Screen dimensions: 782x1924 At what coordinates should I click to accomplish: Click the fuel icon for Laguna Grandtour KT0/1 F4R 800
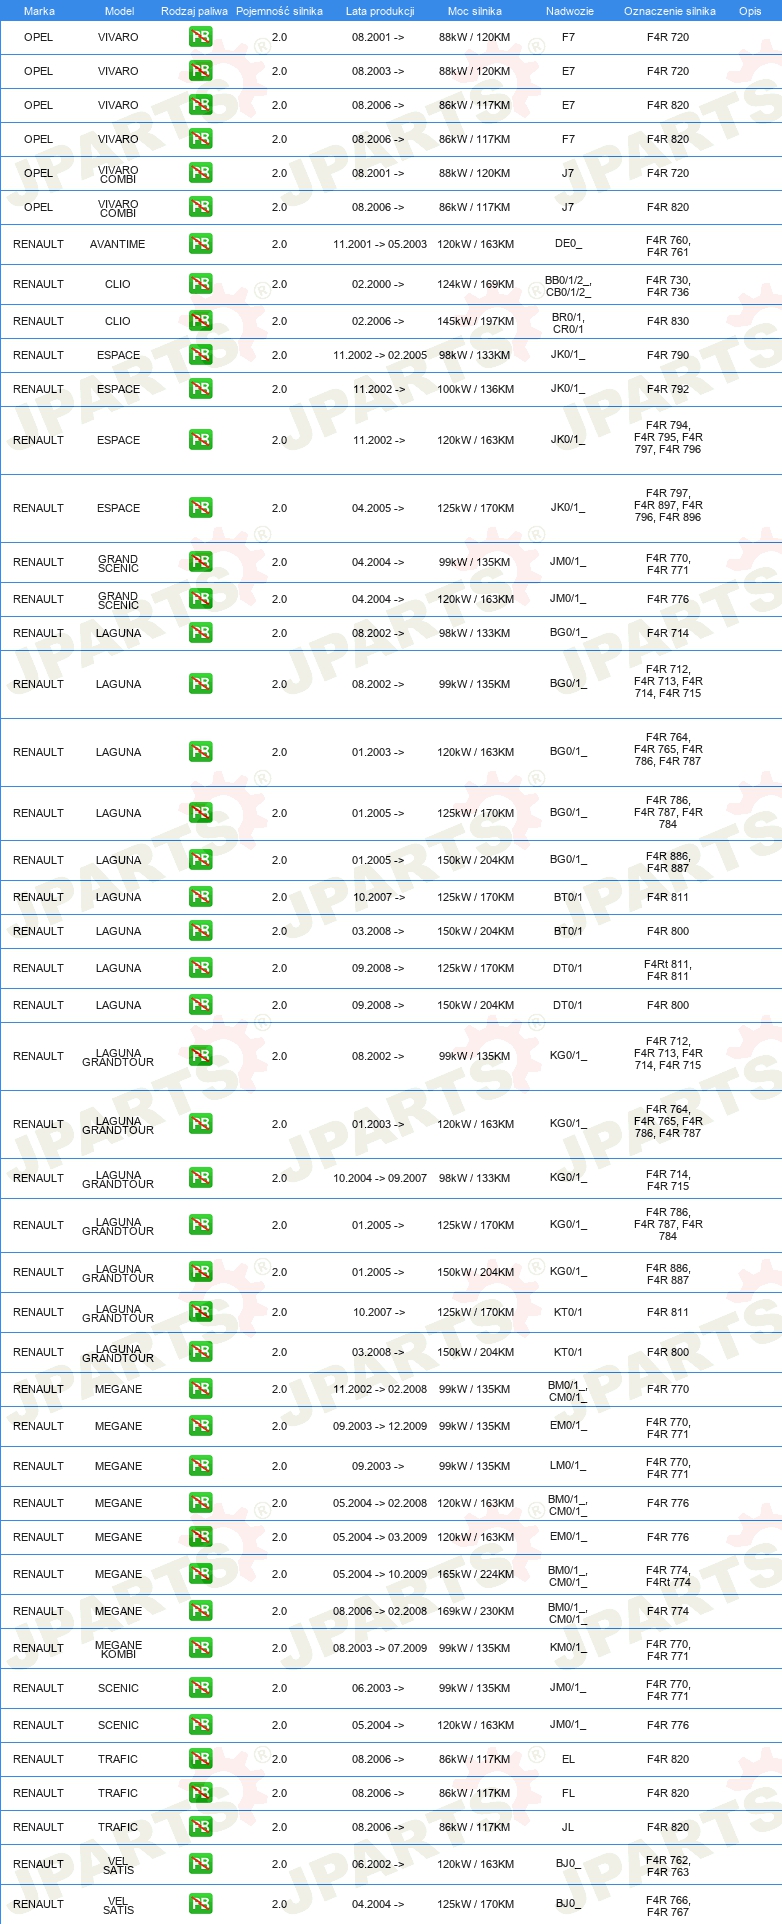coord(201,1352)
